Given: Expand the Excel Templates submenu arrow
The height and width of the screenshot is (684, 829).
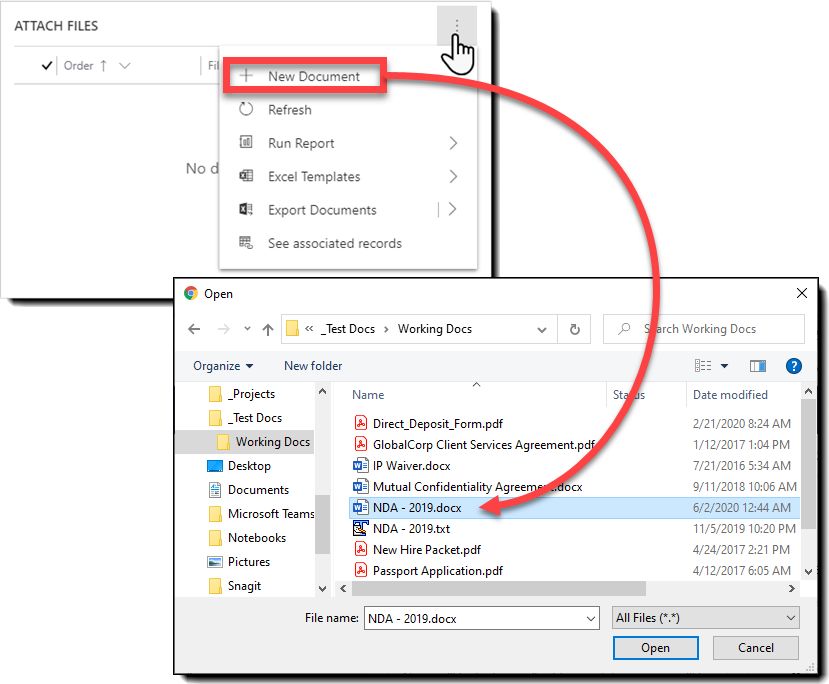Looking at the screenshot, I should 453,176.
